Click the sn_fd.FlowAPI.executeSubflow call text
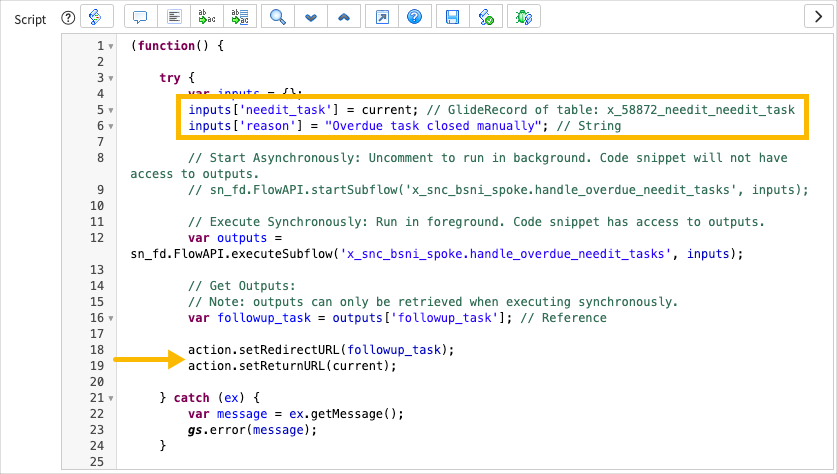 click(437, 254)
